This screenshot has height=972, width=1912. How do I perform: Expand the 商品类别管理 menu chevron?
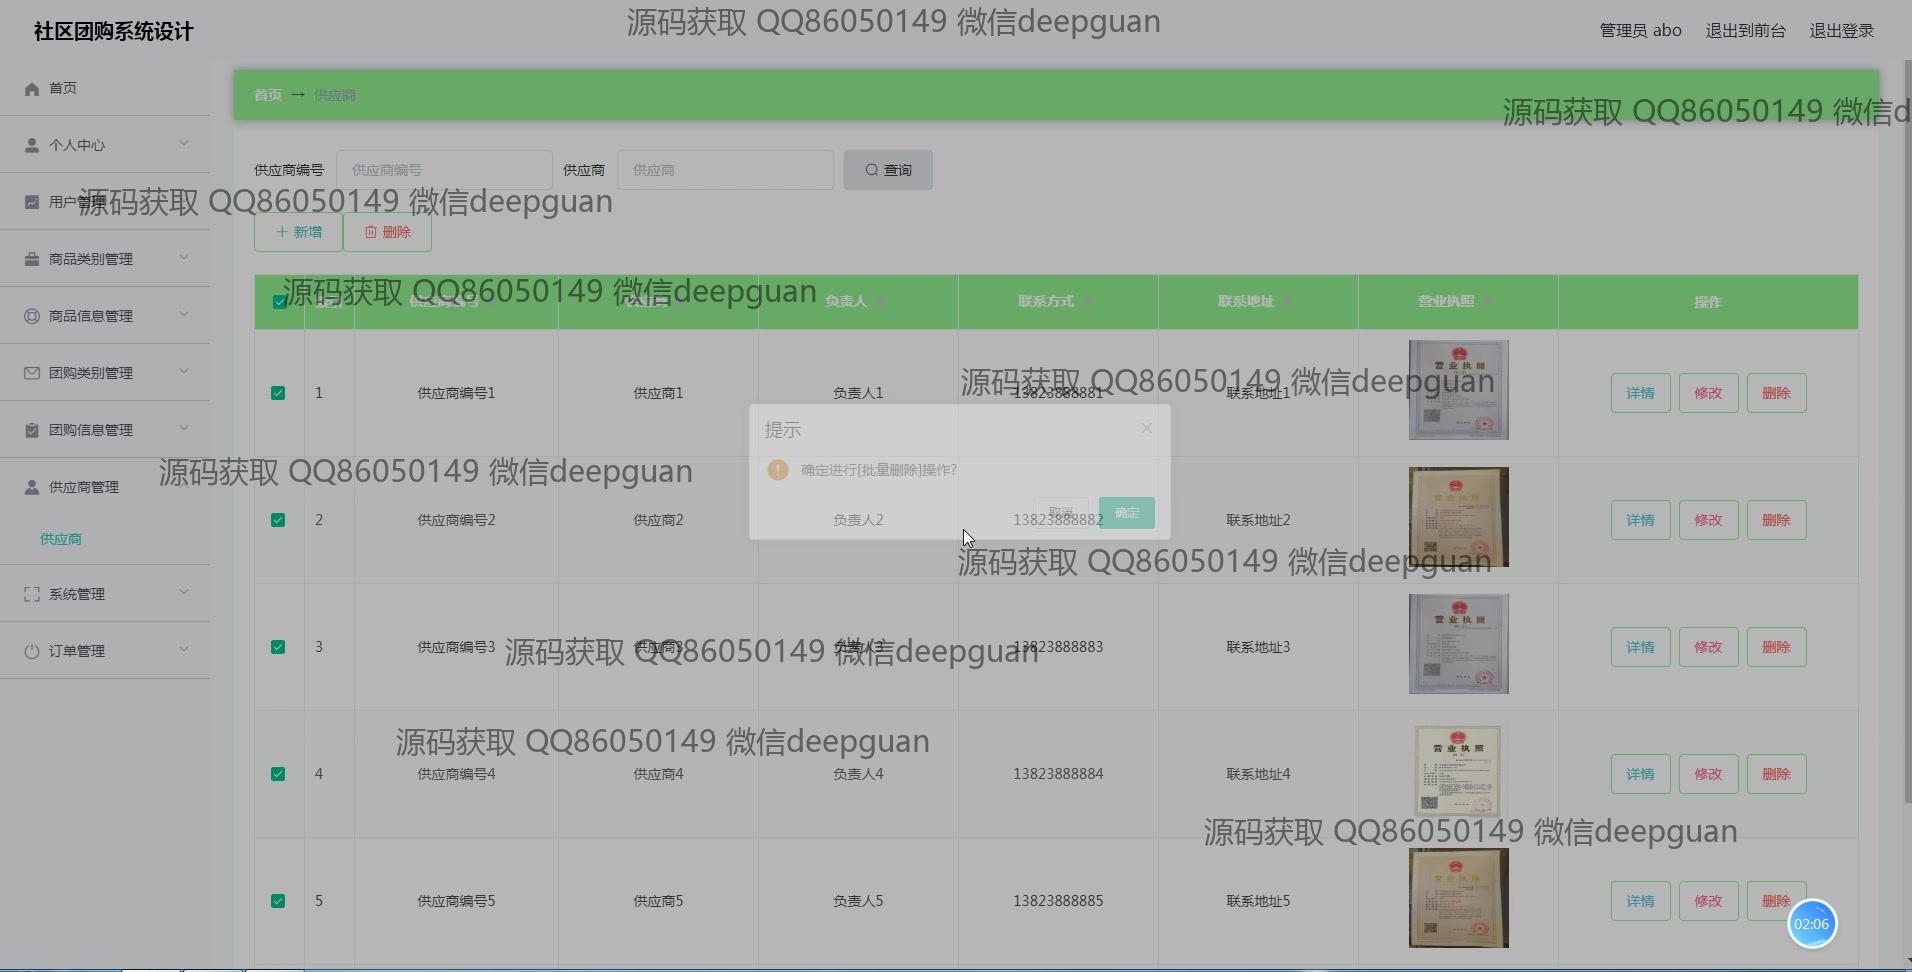[x=184, y=258]
